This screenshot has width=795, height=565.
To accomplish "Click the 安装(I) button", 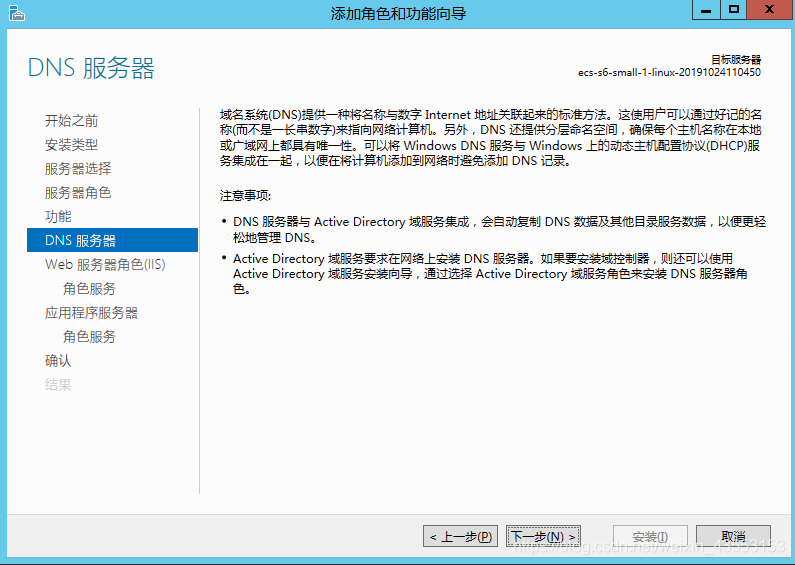I will (x=649, y=537).
